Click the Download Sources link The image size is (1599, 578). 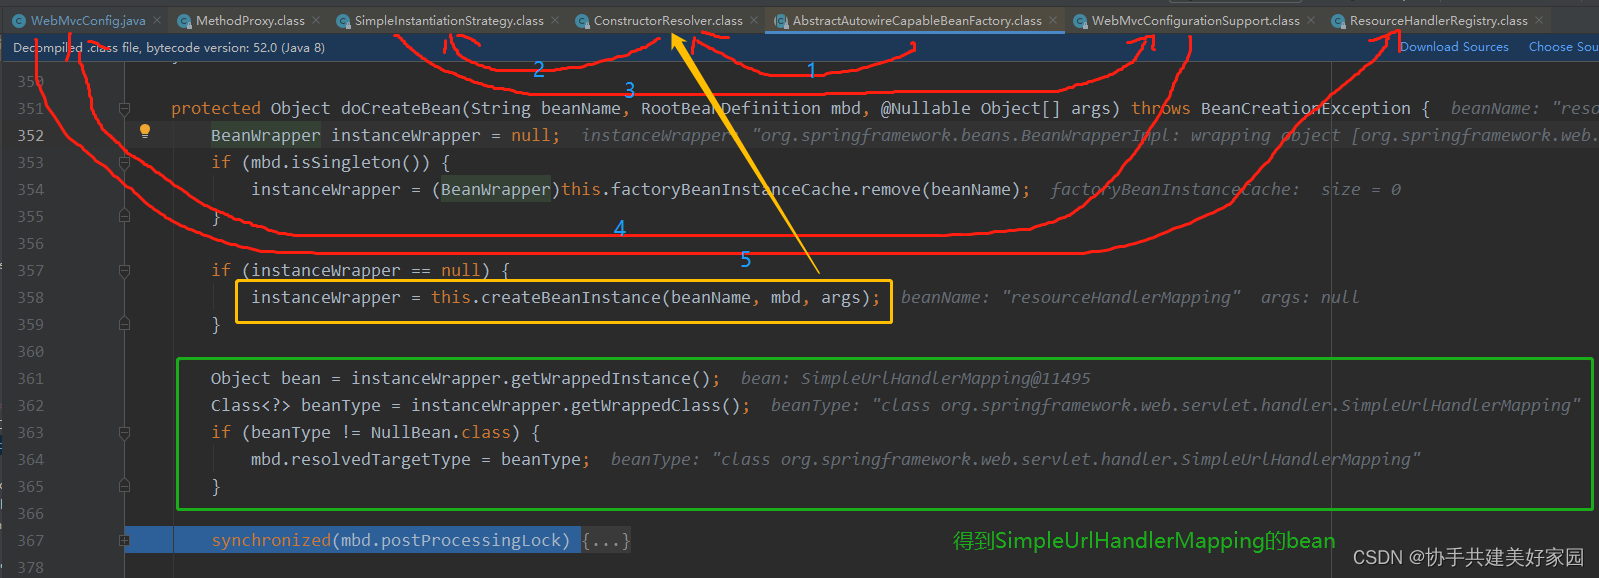click(x=1454, y=47)
